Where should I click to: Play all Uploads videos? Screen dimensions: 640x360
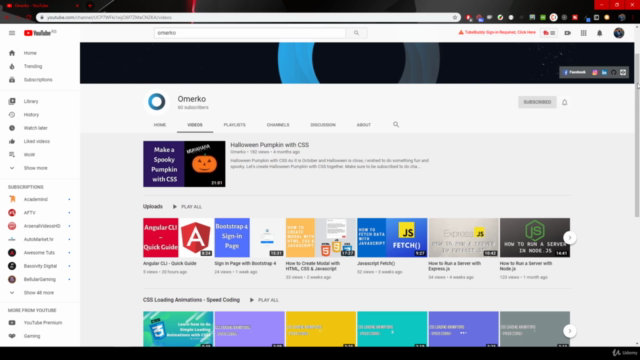click(187, 207)
